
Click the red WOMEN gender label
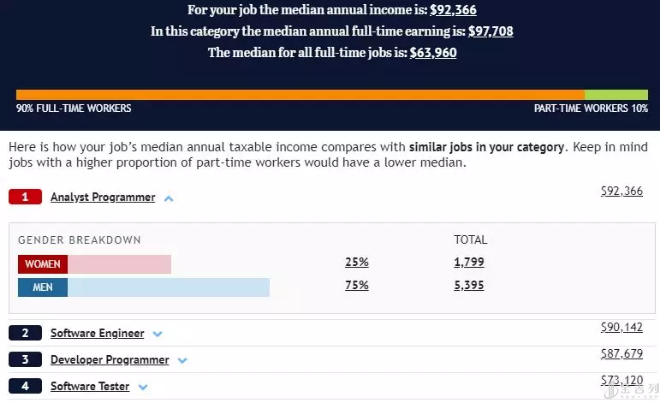[43, 264]
